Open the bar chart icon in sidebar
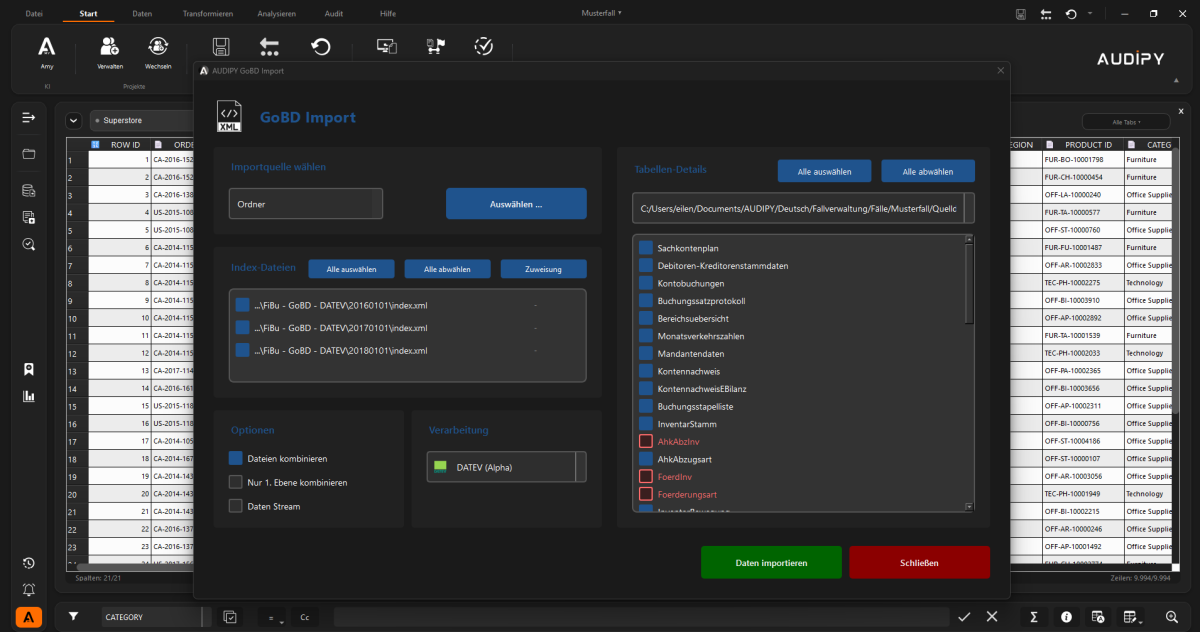 click(29, 396)
